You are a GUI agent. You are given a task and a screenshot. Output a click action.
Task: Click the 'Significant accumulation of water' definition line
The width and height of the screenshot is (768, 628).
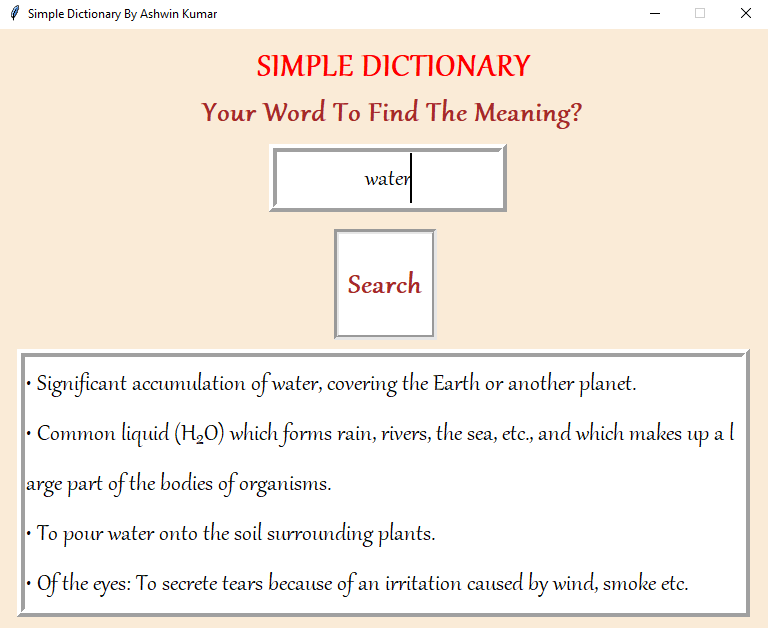331,384
